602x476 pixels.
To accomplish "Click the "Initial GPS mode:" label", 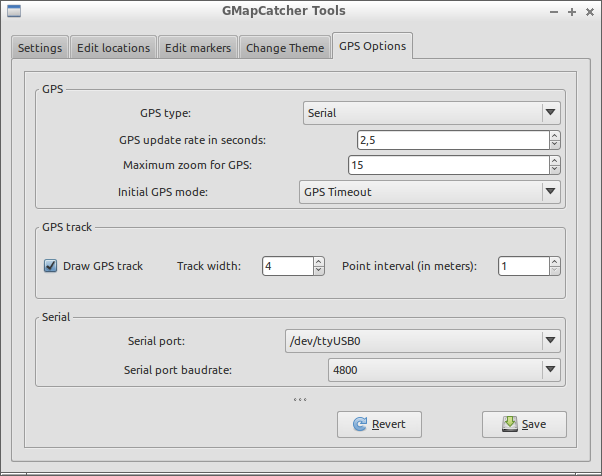I will pos(163,192).
